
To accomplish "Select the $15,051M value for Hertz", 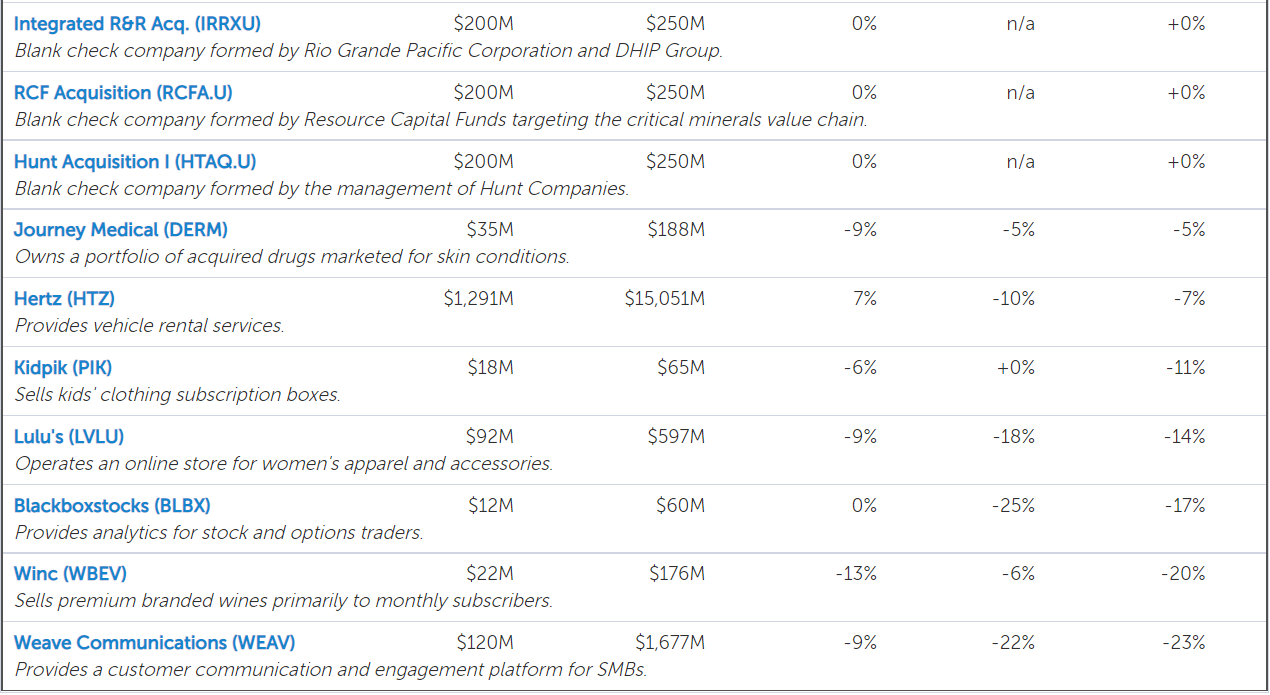I will pos(665,299).
